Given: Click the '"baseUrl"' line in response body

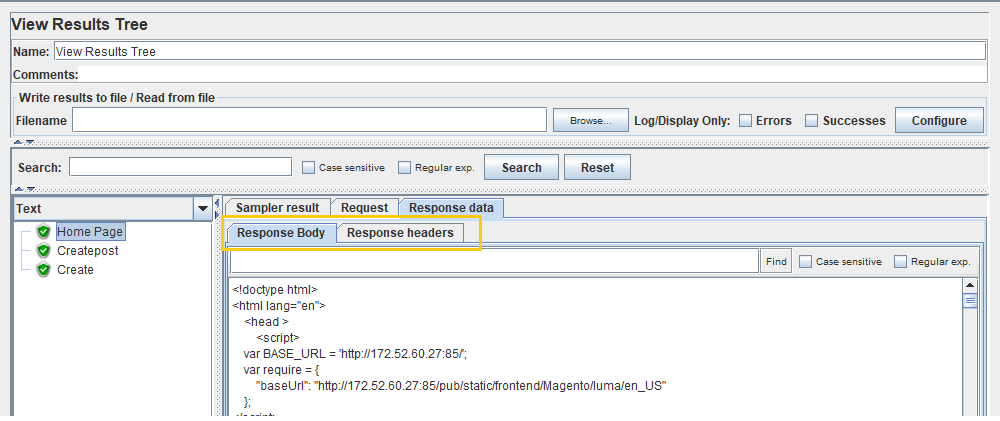Looking at the screenshot, I should click(x=460, y=386).
